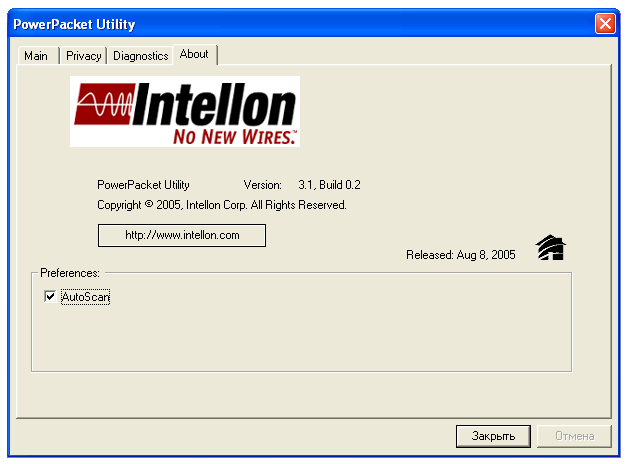The width and height of the screenshot is (628, 464).
Task: Click the Закрыть button
Action: tap(493, 436)
